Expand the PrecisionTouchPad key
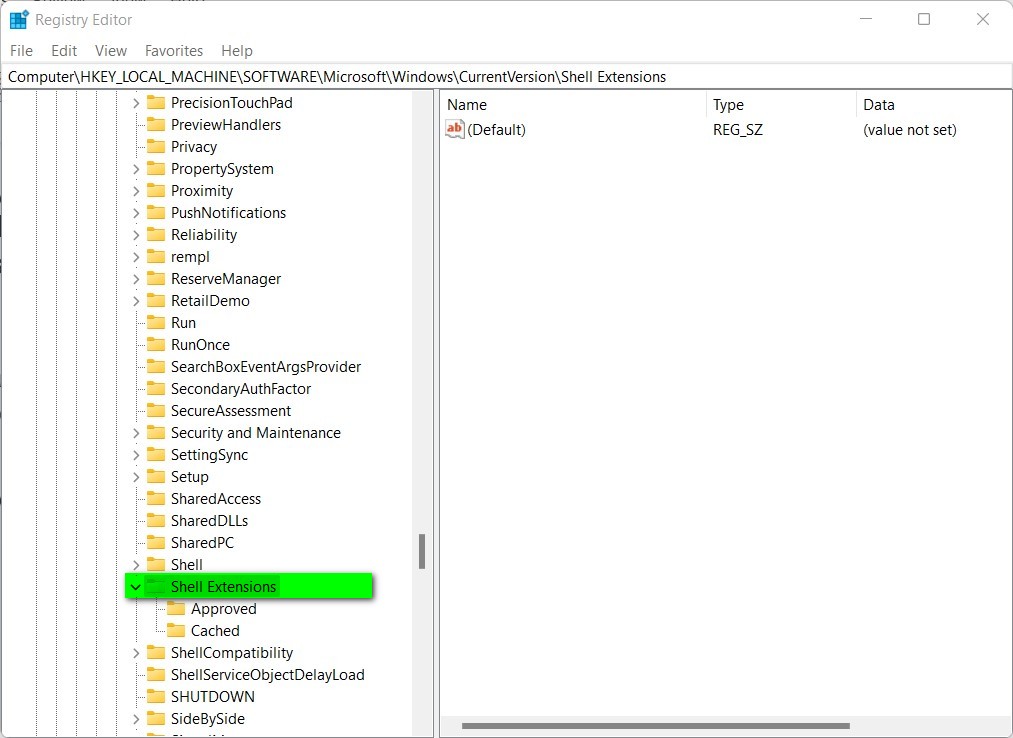 (136, 103)
